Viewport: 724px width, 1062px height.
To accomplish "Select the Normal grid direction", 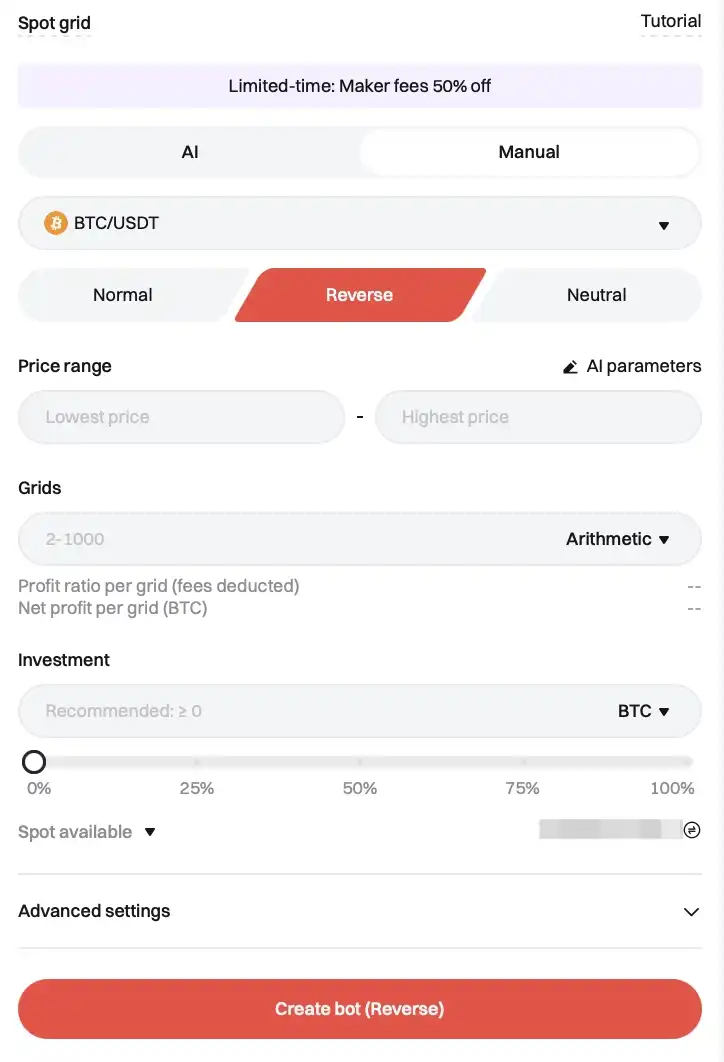I will point(122,295).
